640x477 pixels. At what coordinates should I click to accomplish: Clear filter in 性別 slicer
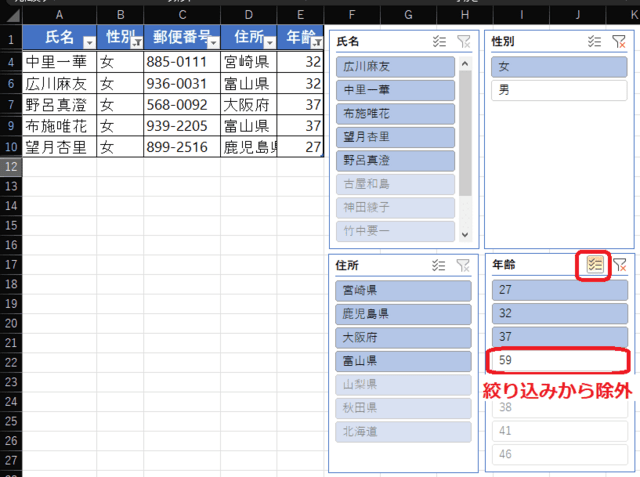pyautogui.click(x=619, y=41)
